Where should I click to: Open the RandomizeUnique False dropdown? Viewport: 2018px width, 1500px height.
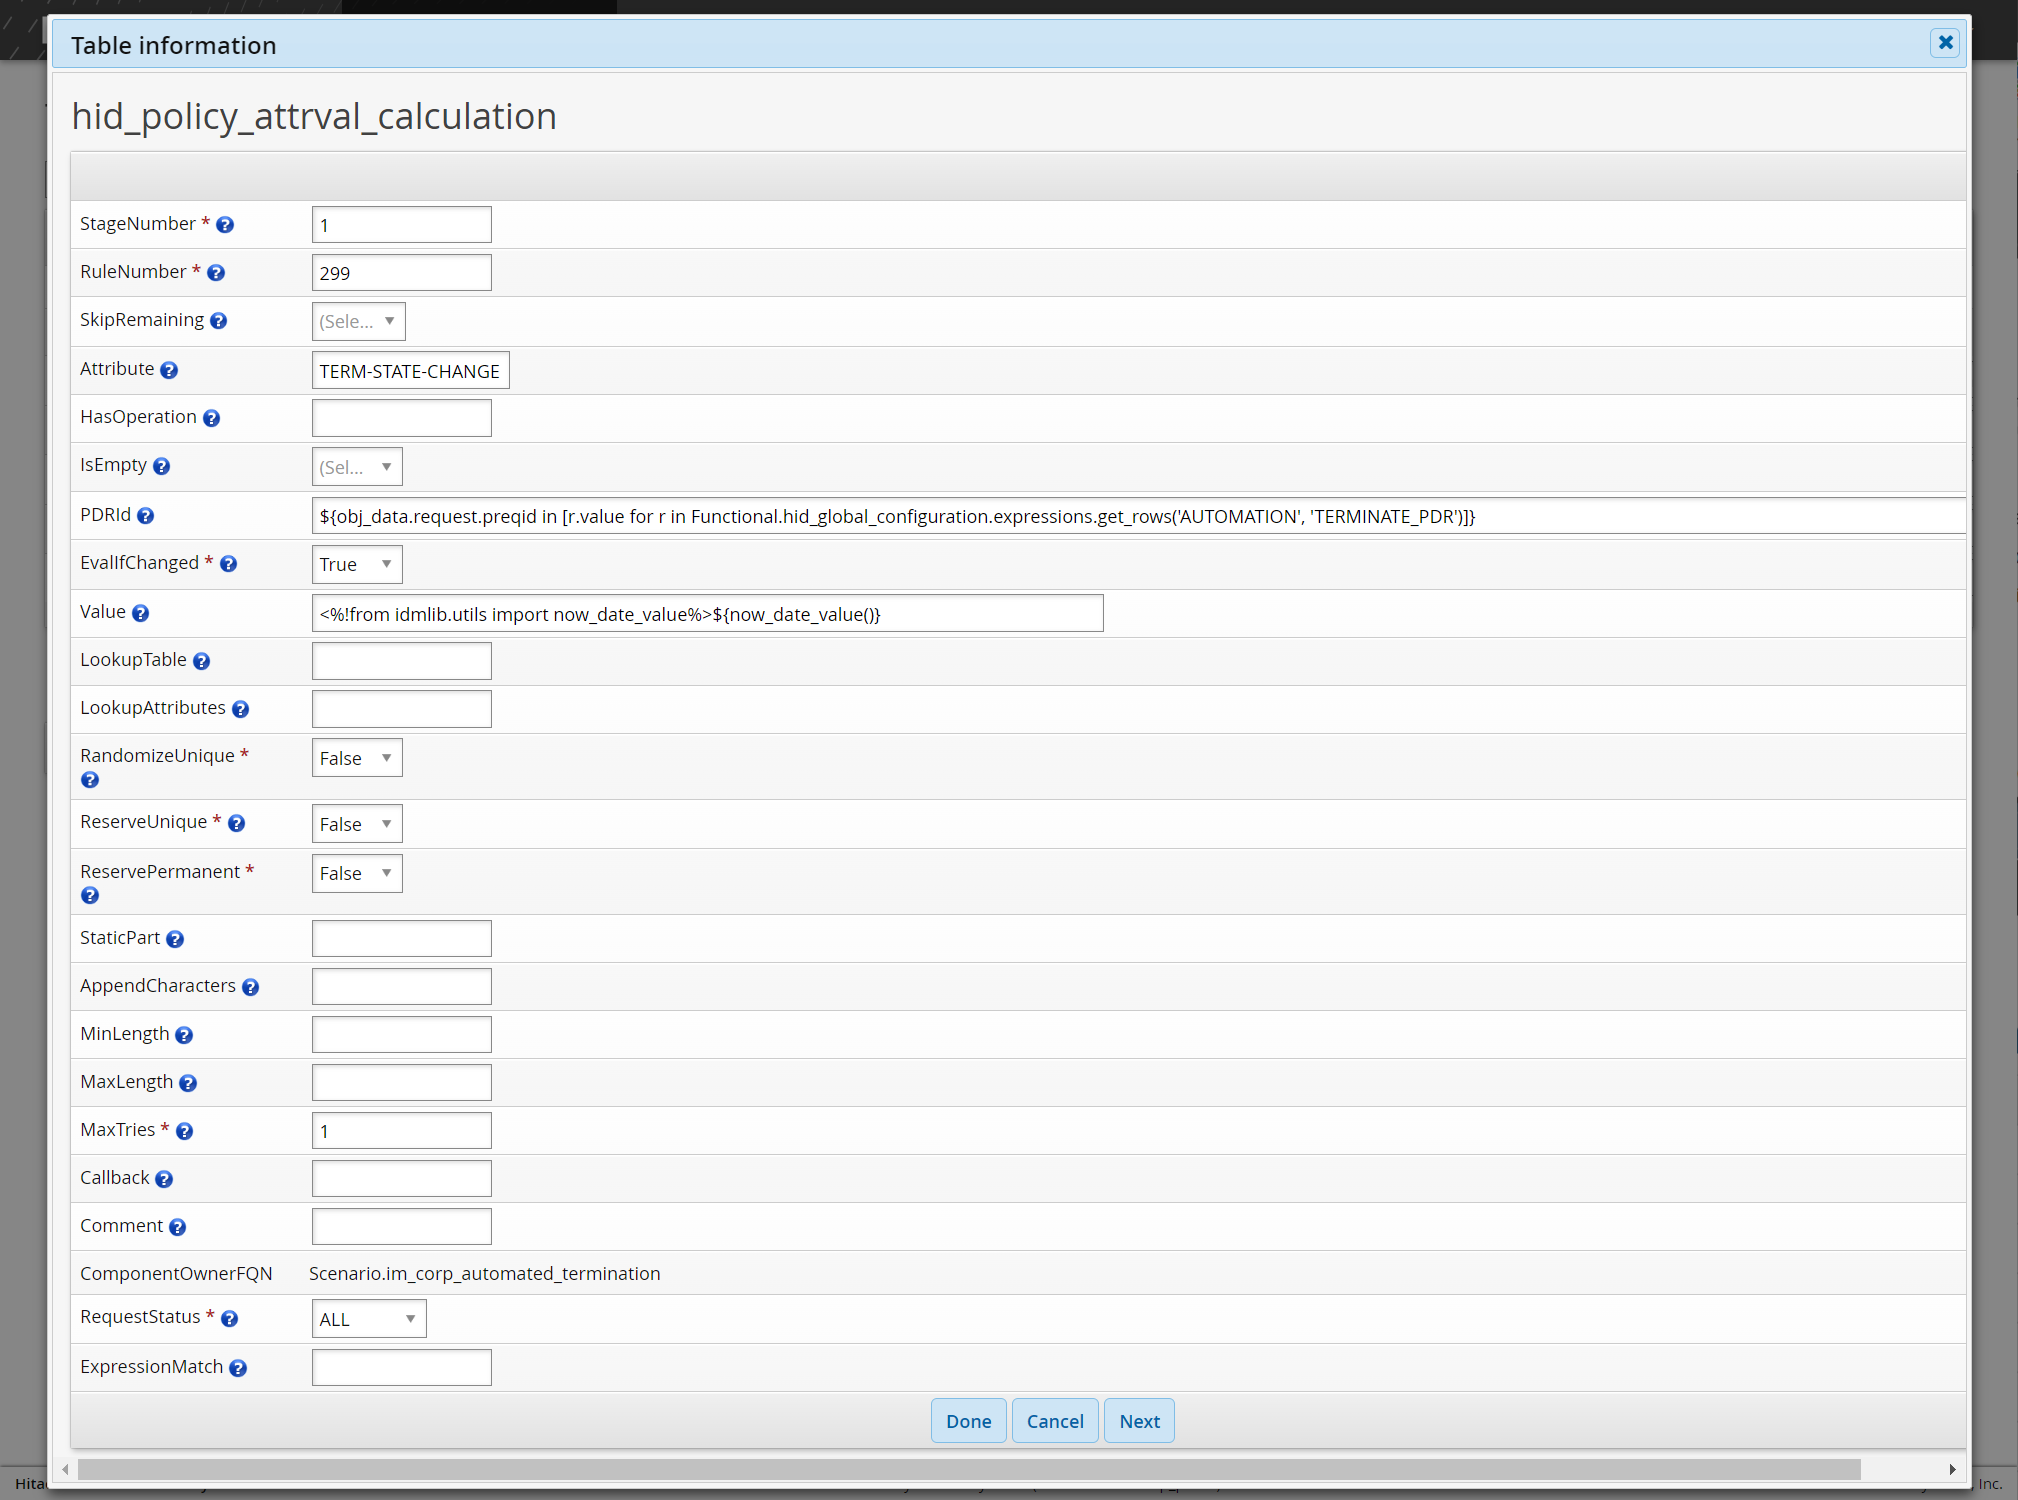coord(357,758)
